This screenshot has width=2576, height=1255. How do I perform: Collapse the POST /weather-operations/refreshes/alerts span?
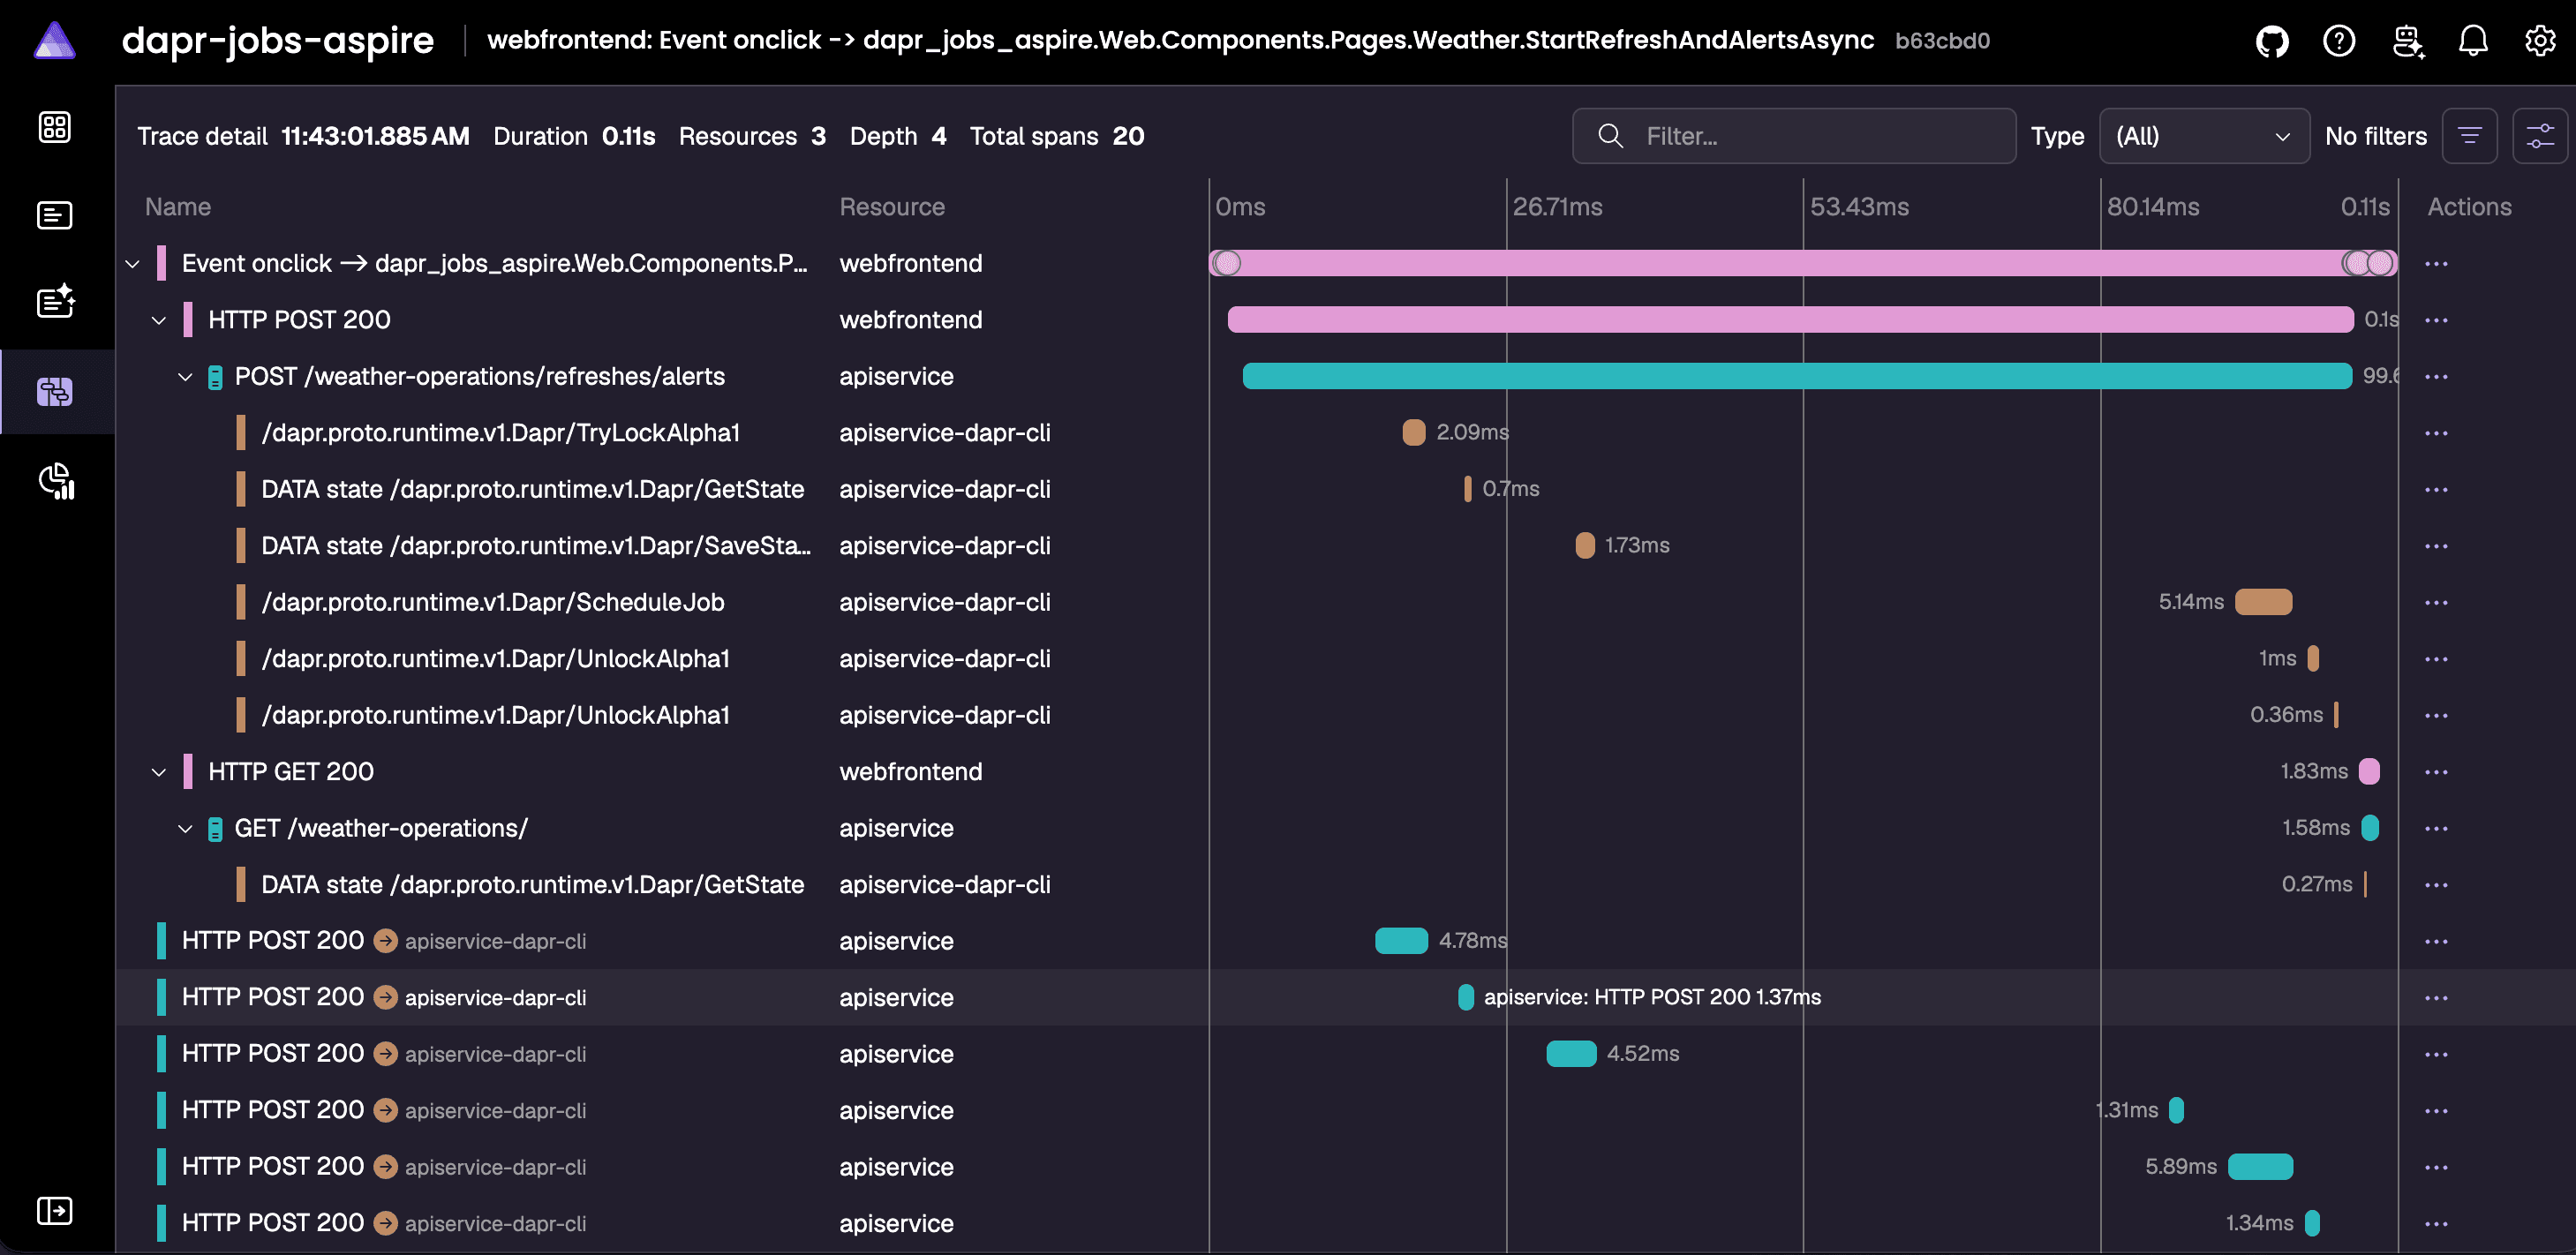(185, 377)
